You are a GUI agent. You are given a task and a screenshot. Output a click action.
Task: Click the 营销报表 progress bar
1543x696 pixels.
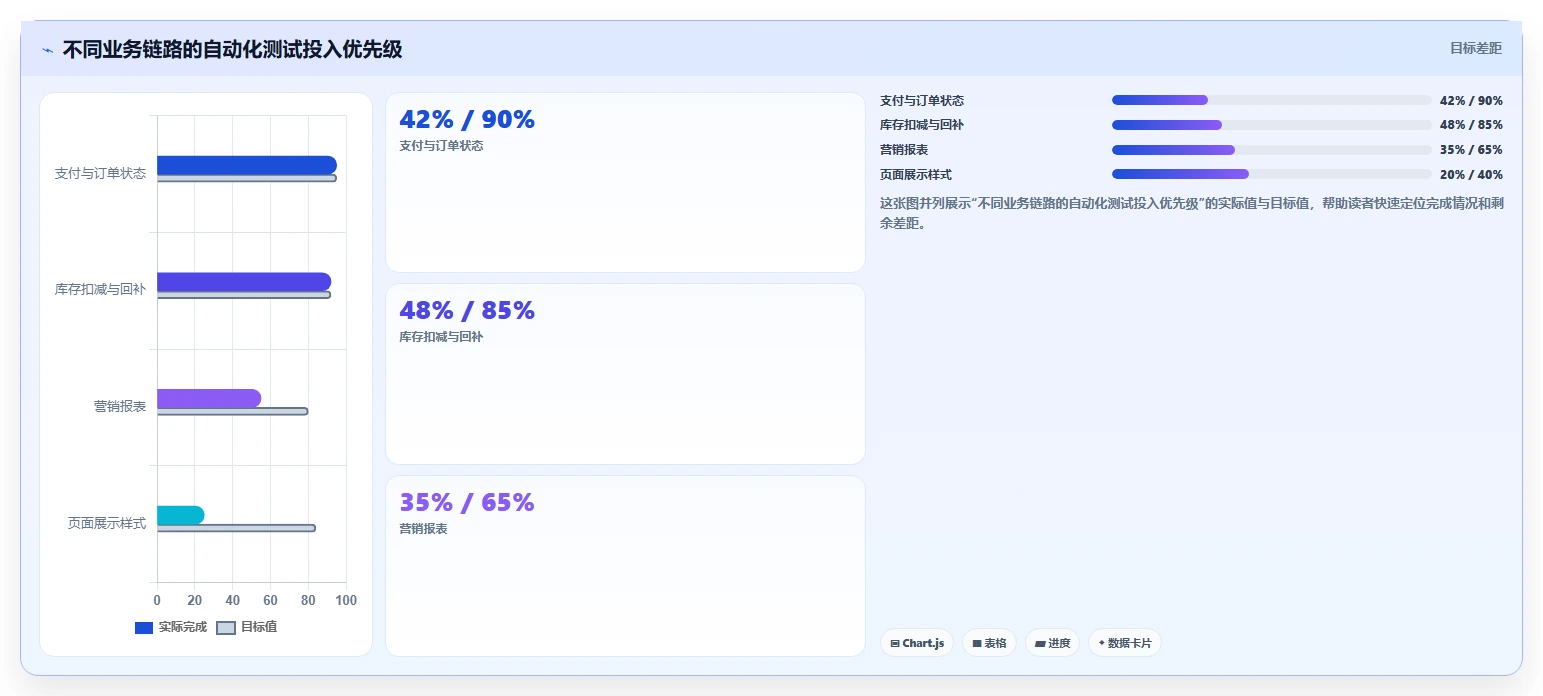point(1271,150)
